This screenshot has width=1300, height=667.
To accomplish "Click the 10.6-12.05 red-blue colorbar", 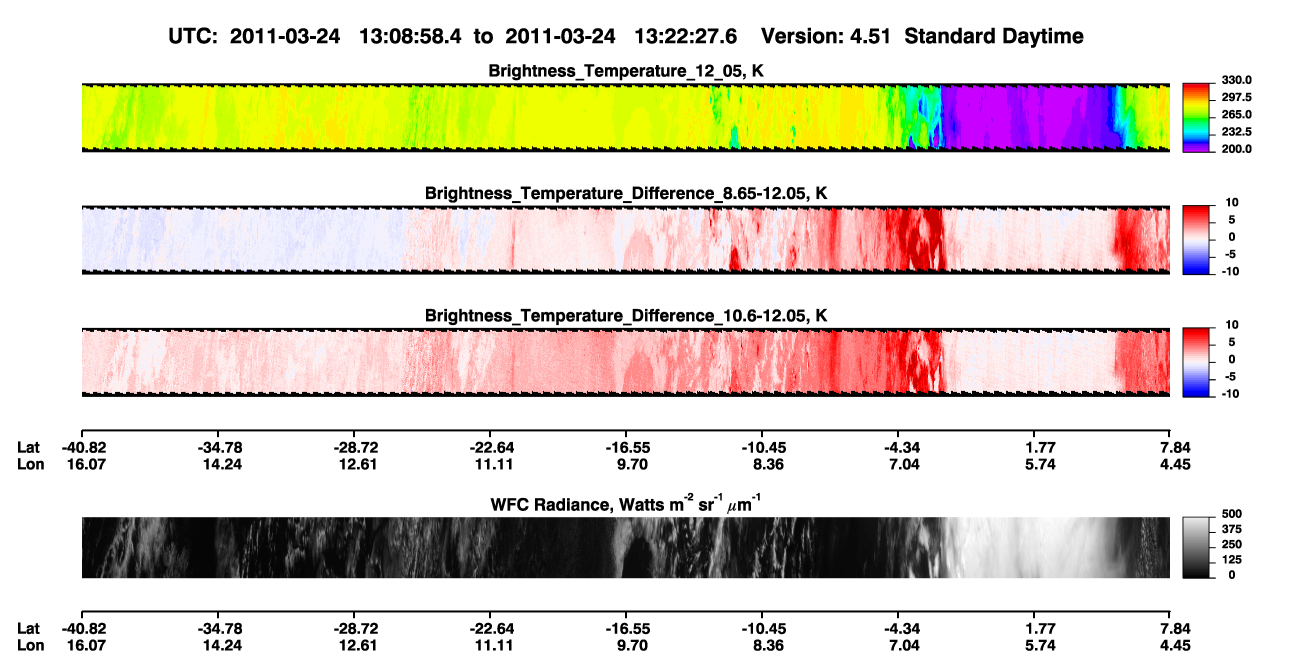I will point(1194,362).
